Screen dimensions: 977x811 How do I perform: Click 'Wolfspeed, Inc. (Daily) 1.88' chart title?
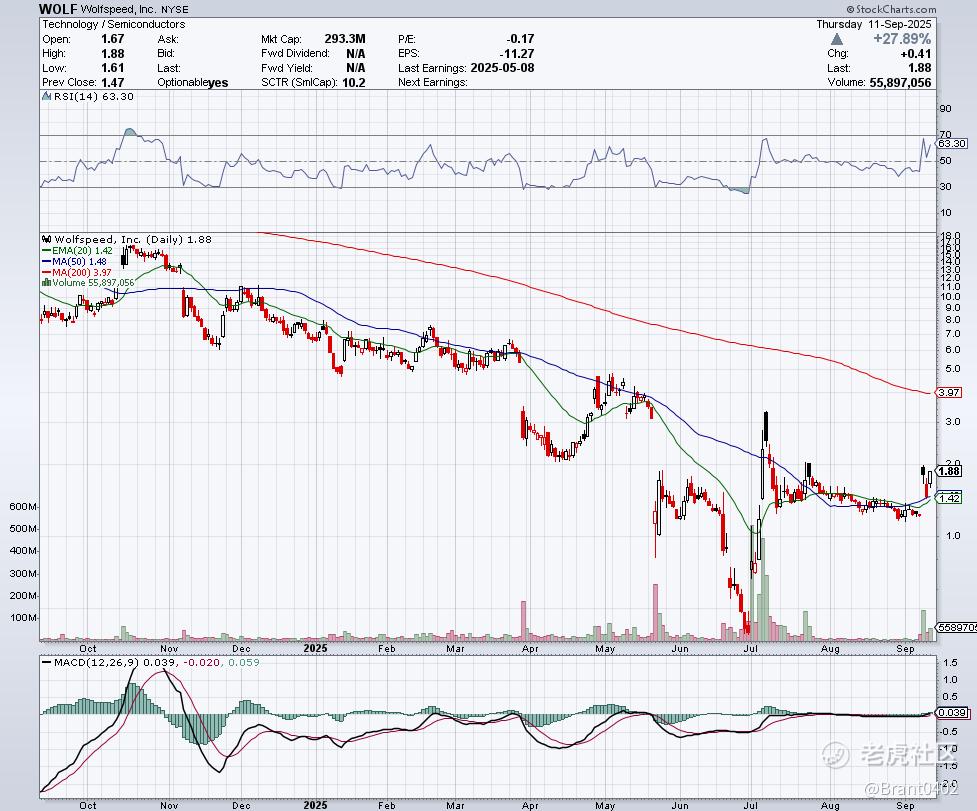133,239
